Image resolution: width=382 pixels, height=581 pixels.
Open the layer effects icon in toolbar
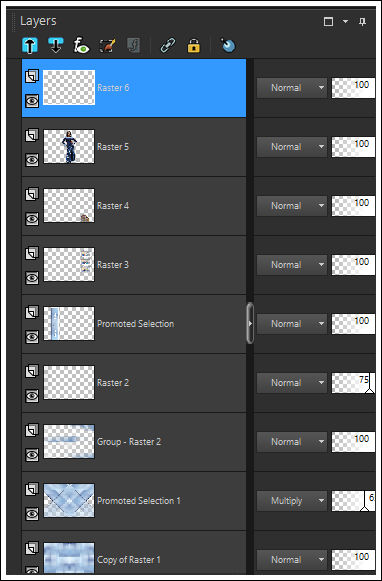[x=81, y=46]
